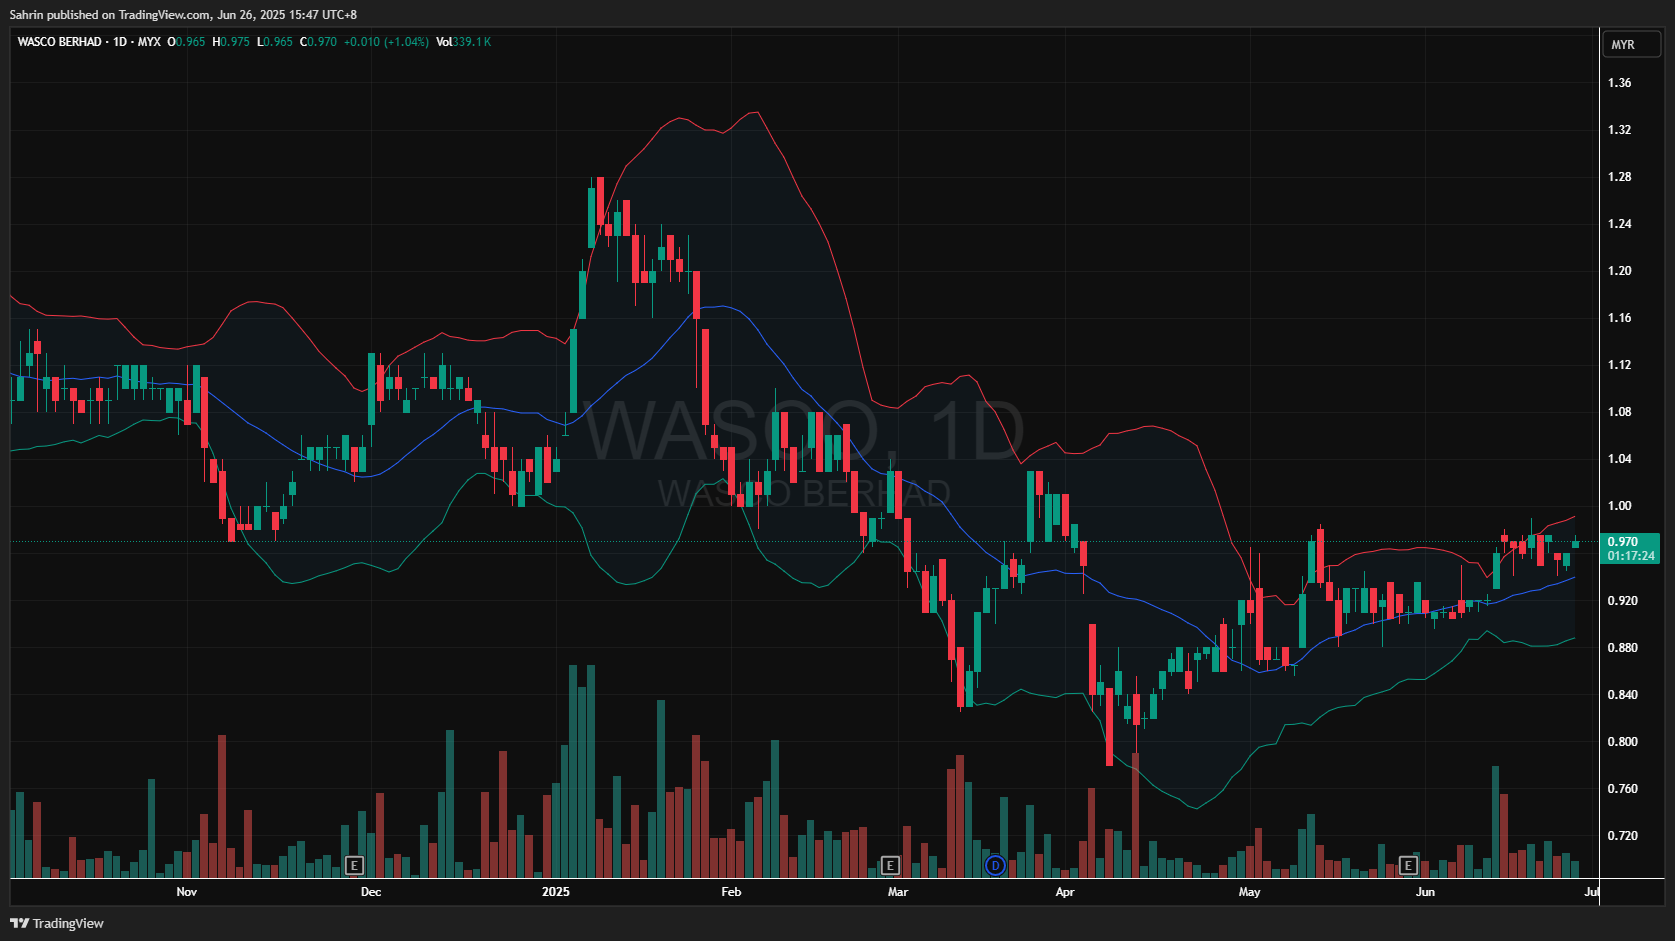The image size is (1675, 941).
Task: Click the March earnings E marker
Action: pos(891,865)
